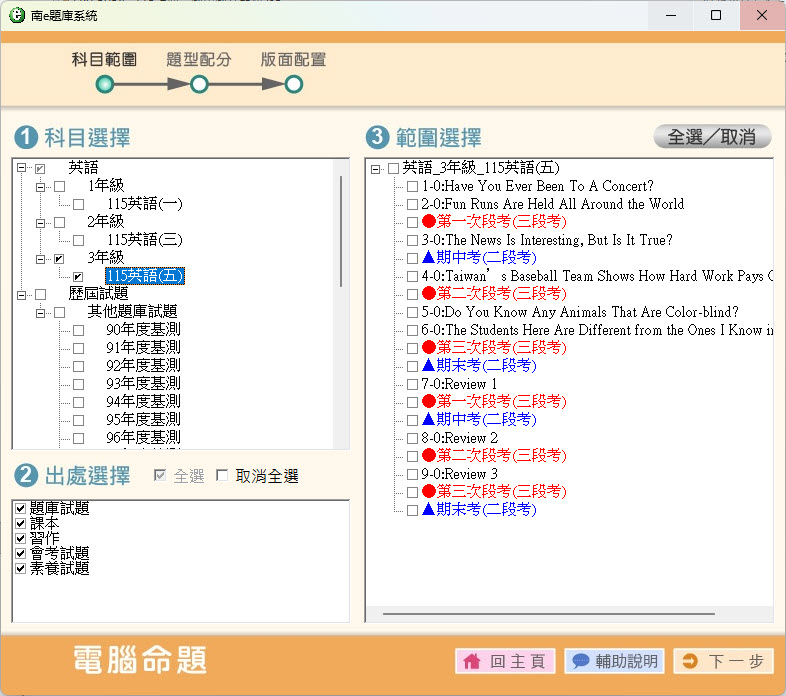Collapse the 1年級 tree node
The height and width of the screenshot is (696, 786).
[40, 187]
